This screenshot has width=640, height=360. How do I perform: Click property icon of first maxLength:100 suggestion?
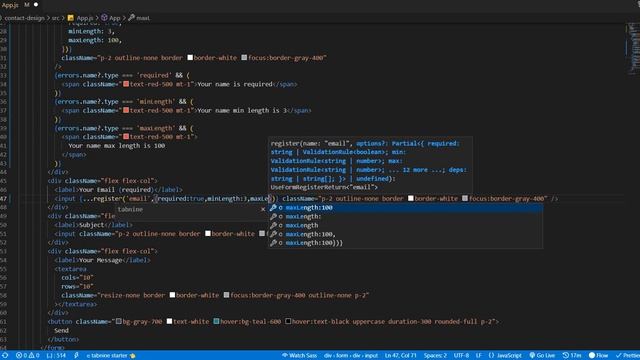pos(273,208)
